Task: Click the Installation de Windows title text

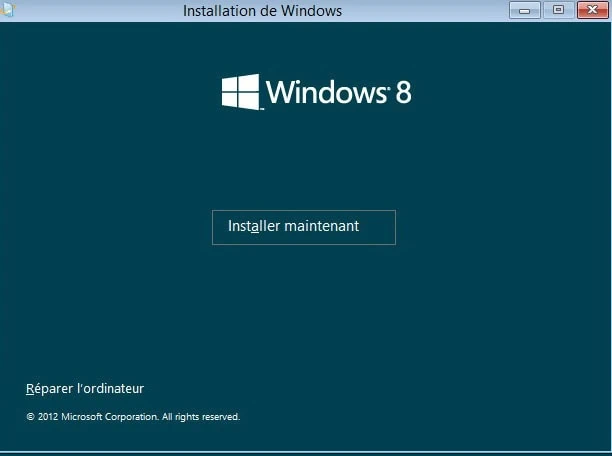Action: (x=262, y=11)
